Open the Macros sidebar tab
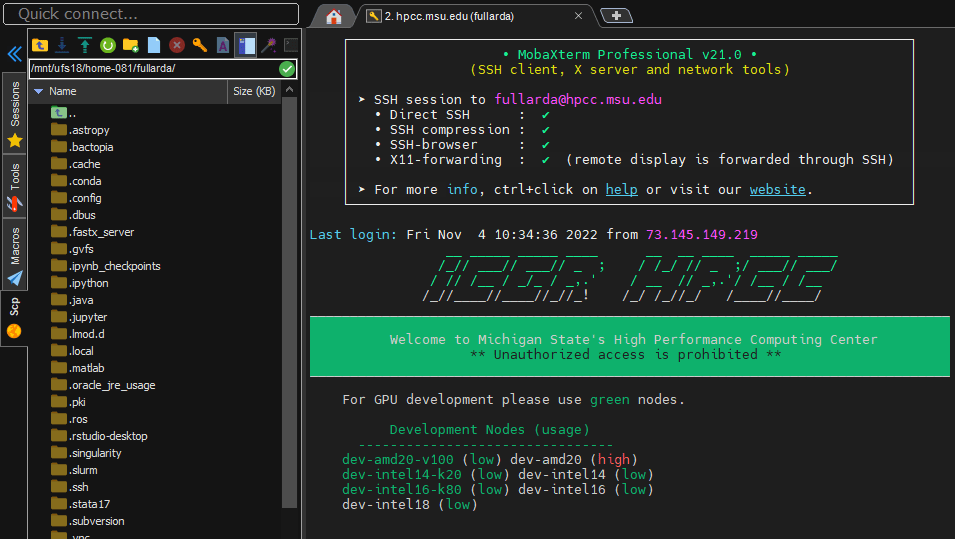The image size is (955, 539). click(15, 255)
